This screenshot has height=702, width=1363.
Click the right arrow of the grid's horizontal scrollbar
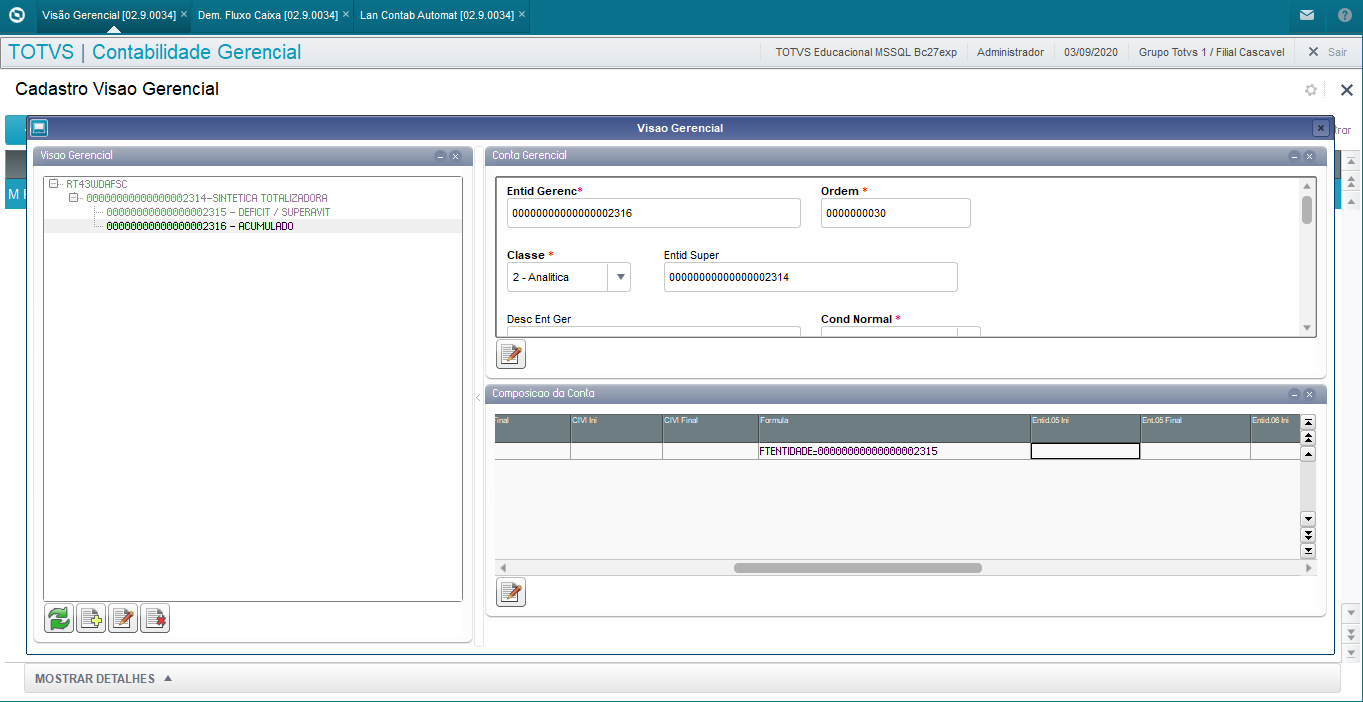tap(1309, 568)
